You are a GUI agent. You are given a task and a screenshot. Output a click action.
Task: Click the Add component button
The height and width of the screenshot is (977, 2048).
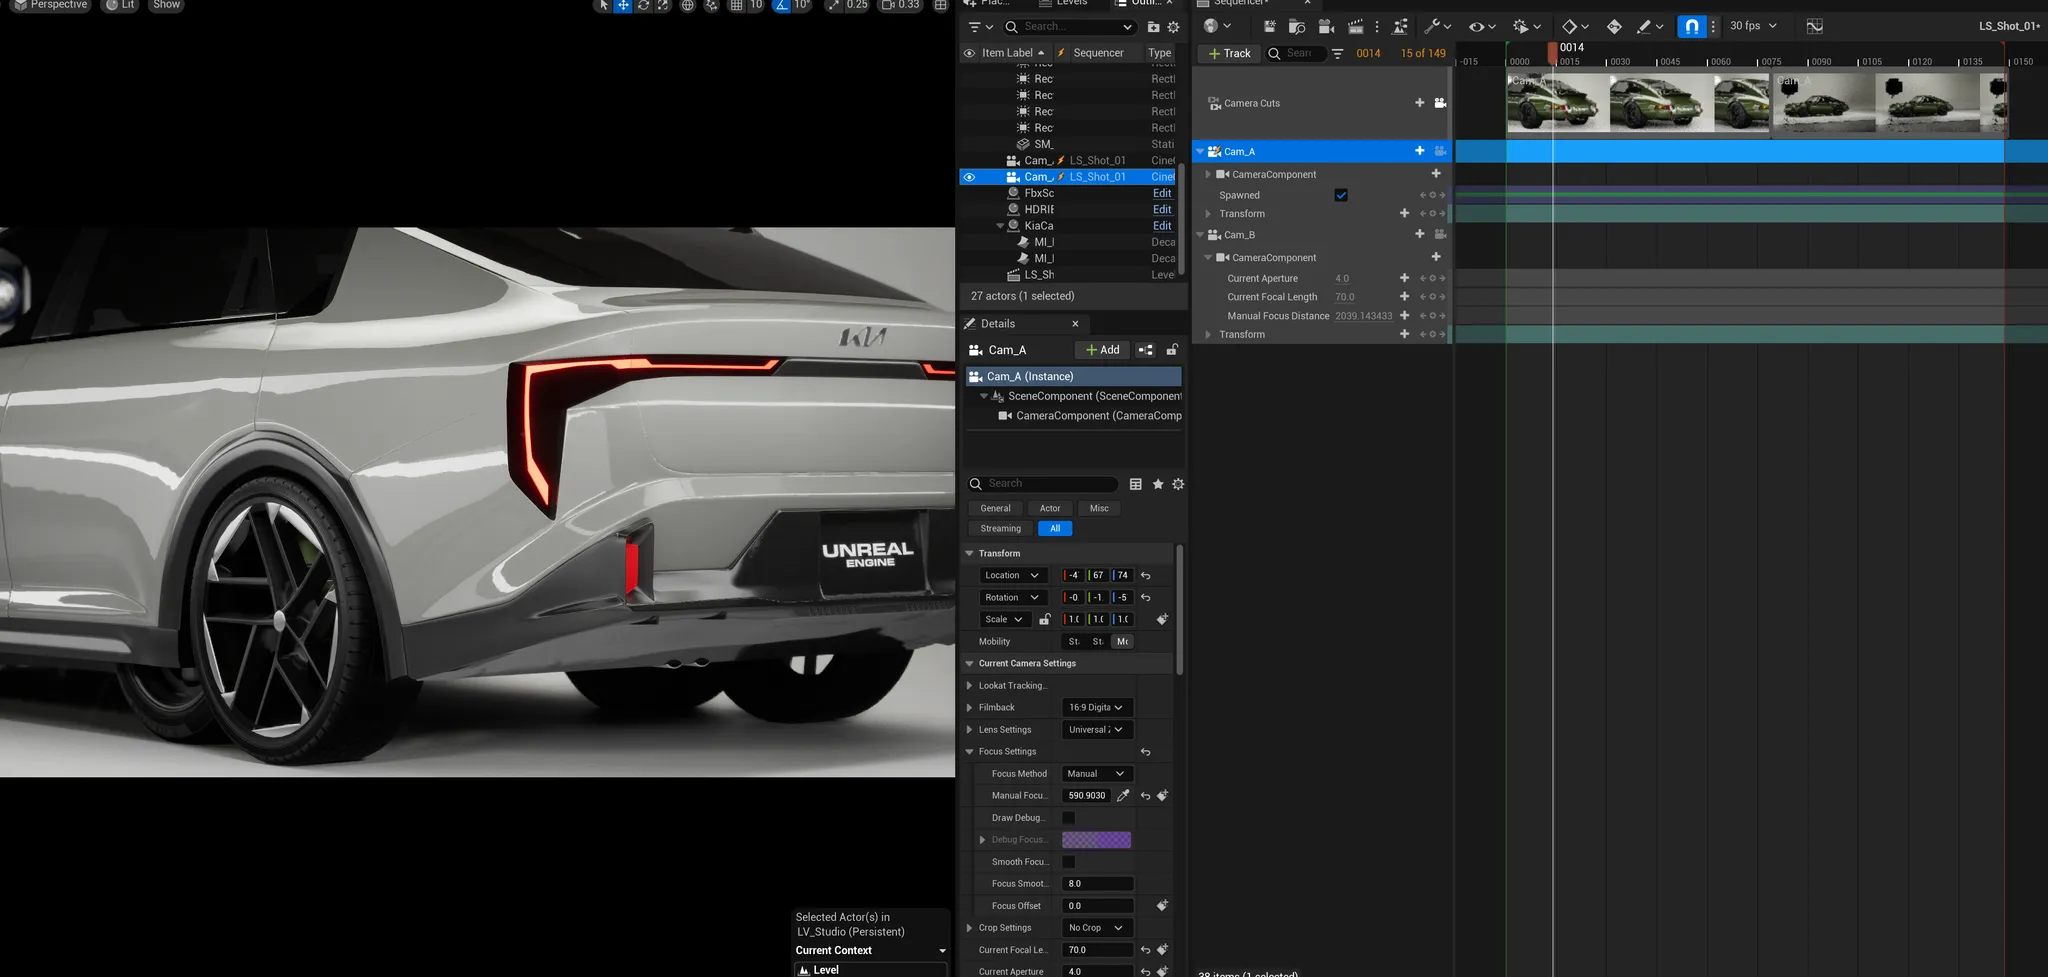pos(1102,350)
